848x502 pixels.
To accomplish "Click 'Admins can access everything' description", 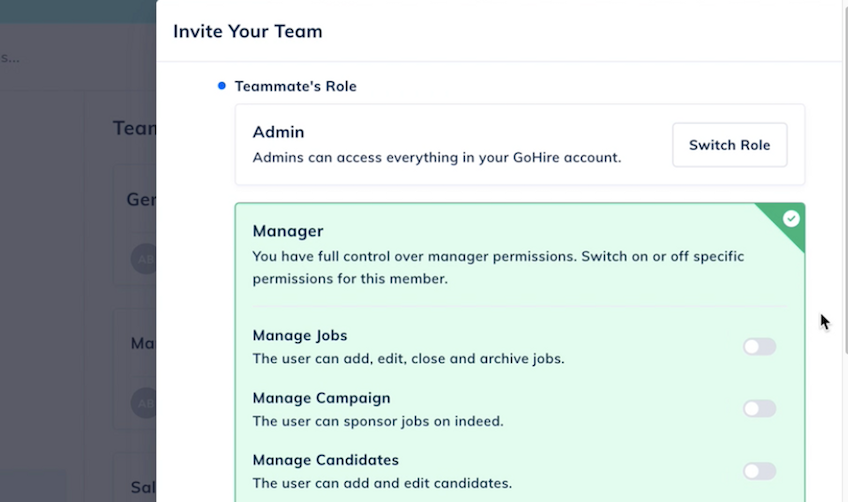I will tap(437, 157).
